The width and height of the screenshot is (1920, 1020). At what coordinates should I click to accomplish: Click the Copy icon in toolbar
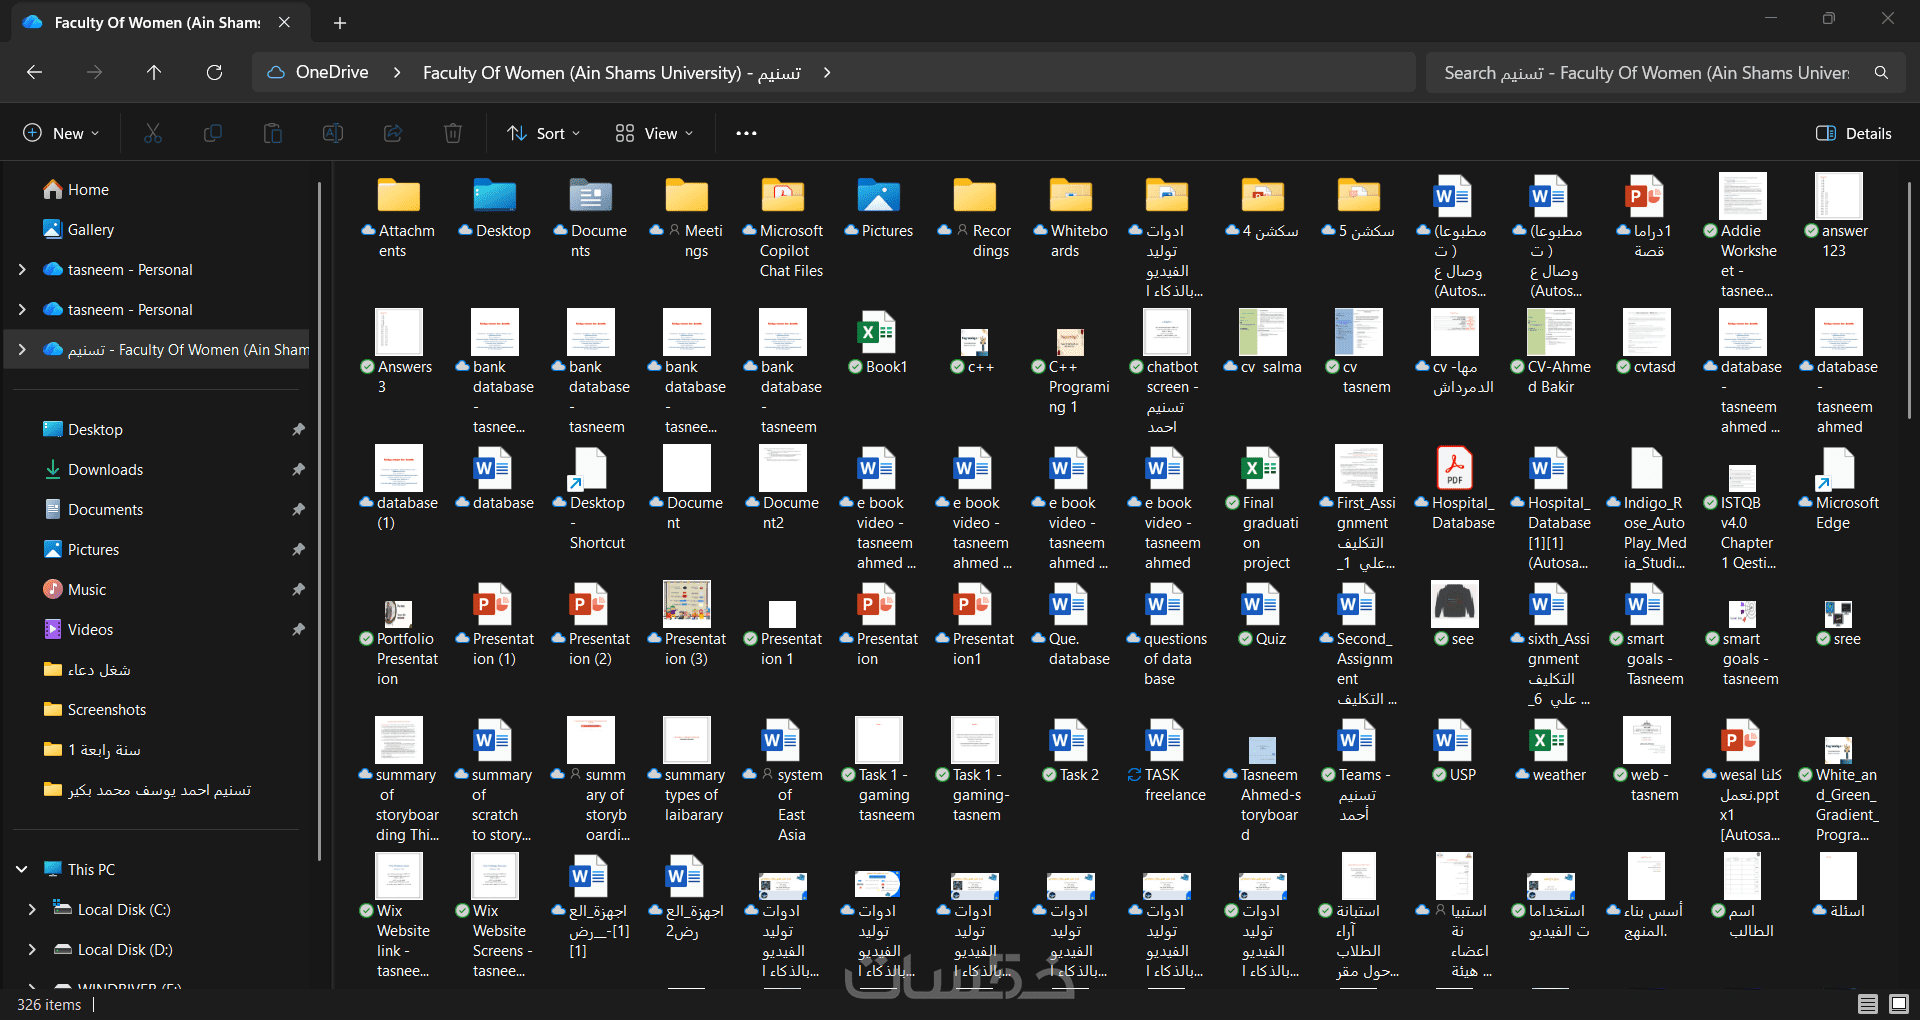coord(213,133)
